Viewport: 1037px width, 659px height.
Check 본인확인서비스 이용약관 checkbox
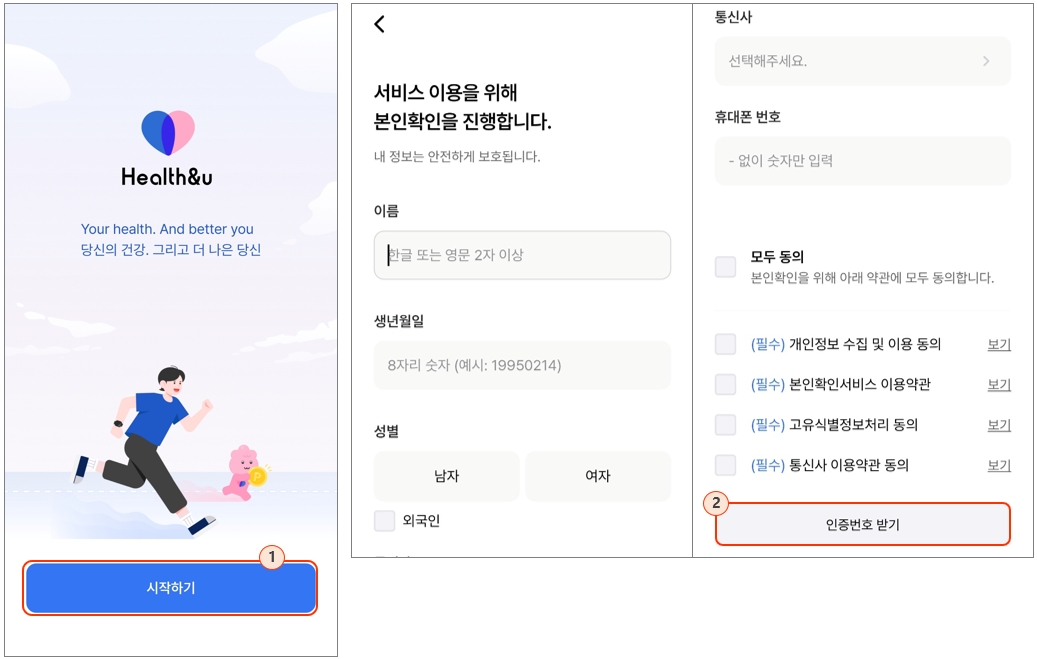[x=725, y=384]
